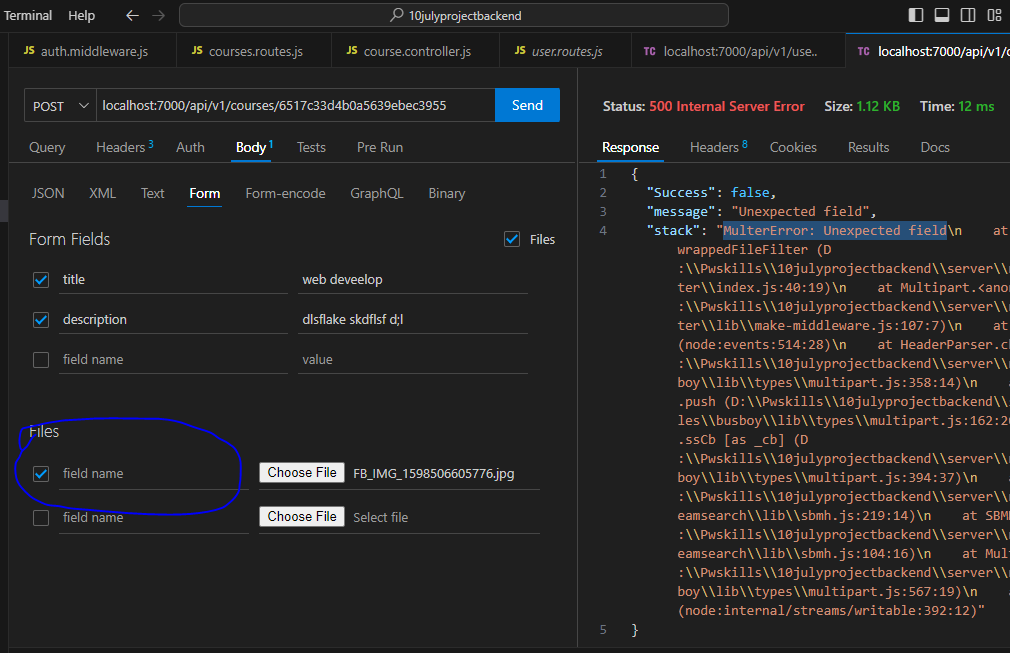Open the Docs response tab
The image size is (1010, 653).
935,147
